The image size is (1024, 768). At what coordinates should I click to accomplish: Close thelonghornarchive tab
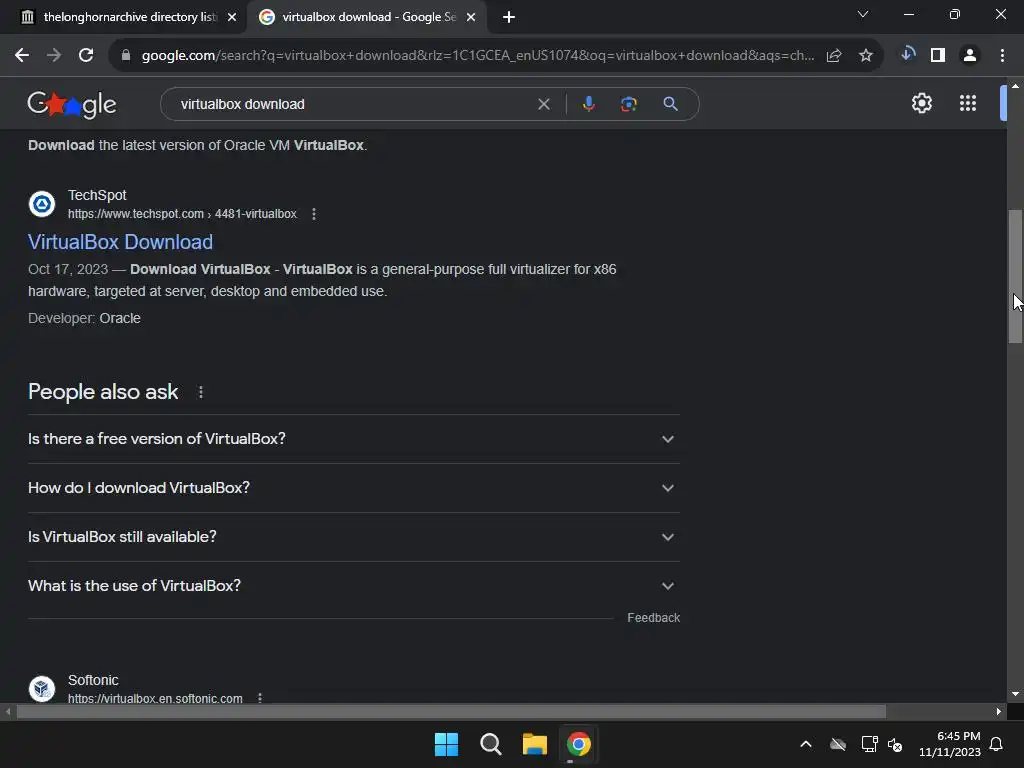coord(232,17)
